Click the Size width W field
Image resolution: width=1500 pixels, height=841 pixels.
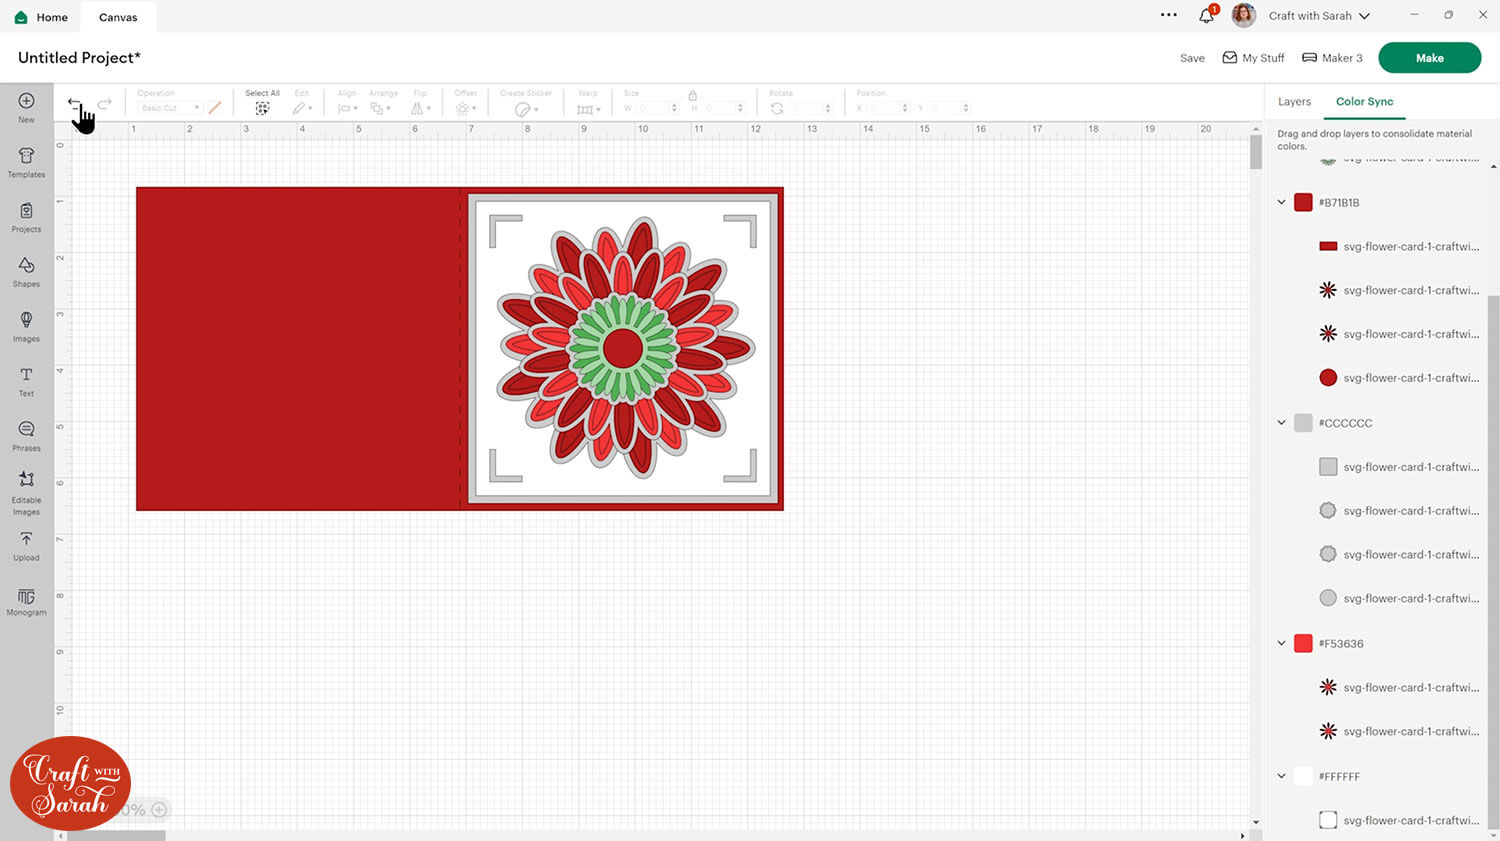point(657,108)
